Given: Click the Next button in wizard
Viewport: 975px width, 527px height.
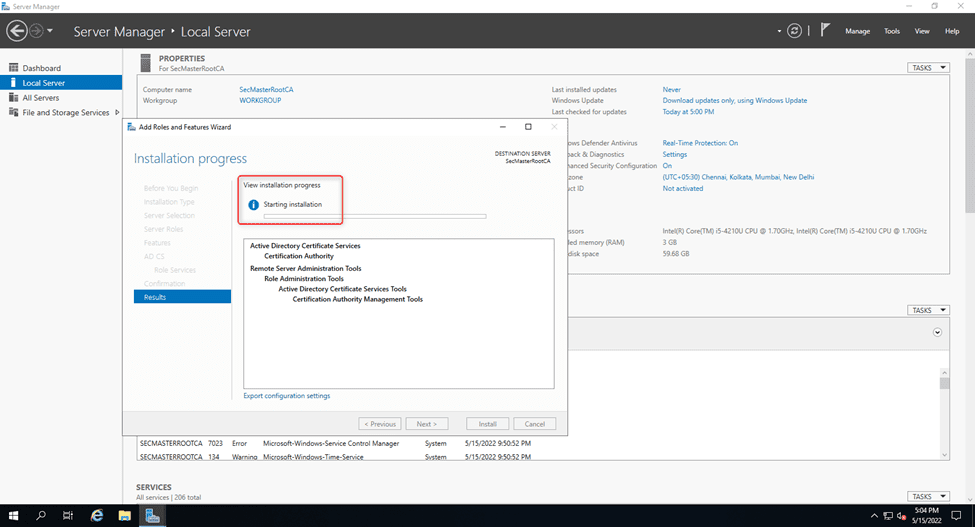Looking at the screenshot, I should (x=427, y=424).
